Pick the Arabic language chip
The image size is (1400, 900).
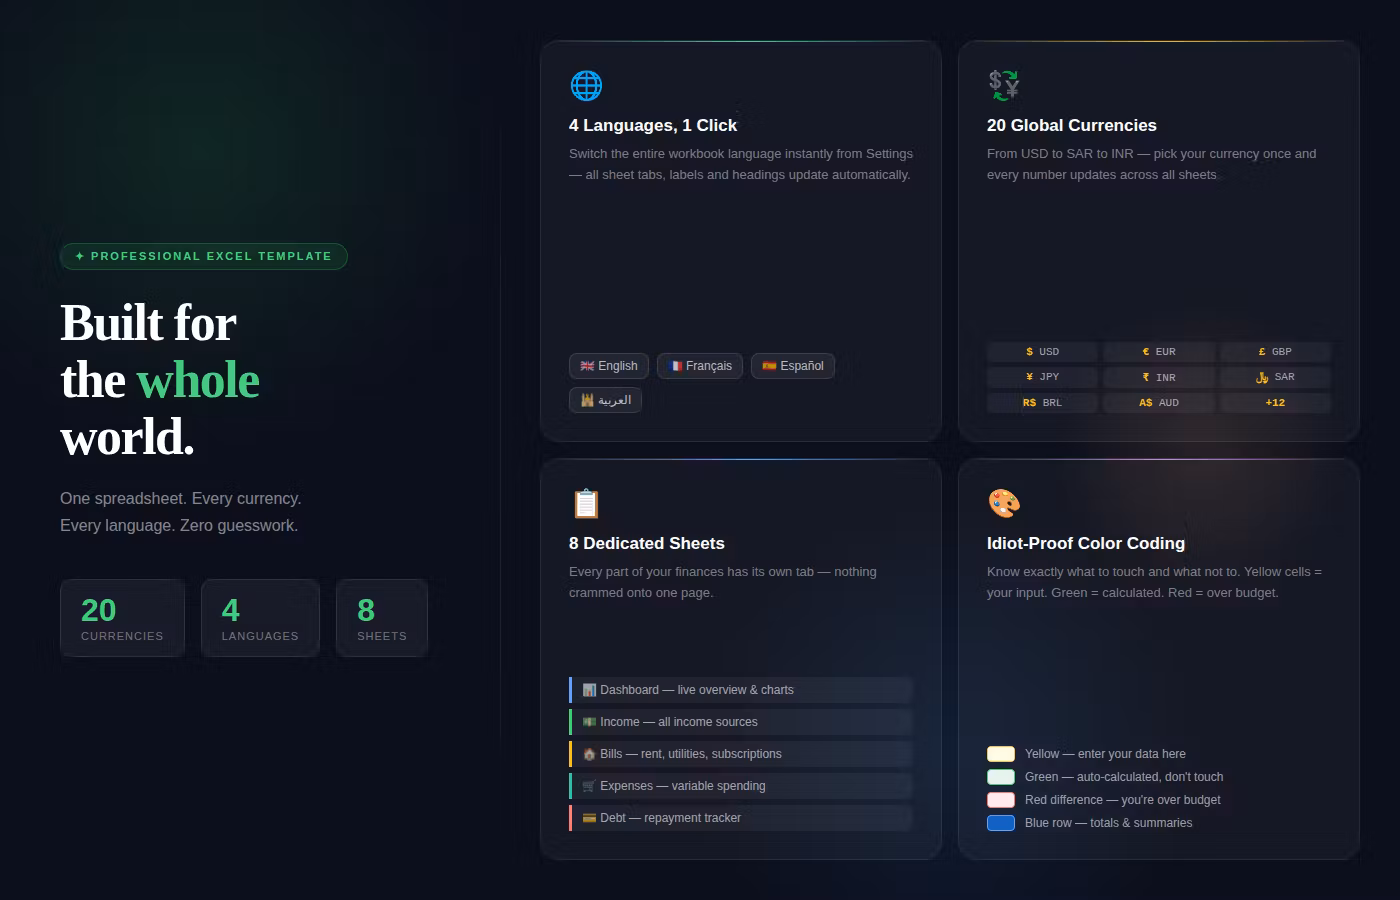click(x=605, y=400)
